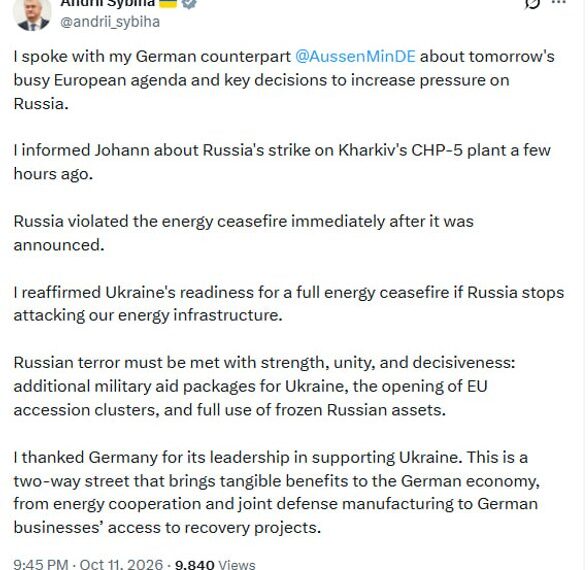The image size is (588, 570).
Task: Click the paragraph about Kharkiv's CHP-5 plant
Action: point(282,162)
